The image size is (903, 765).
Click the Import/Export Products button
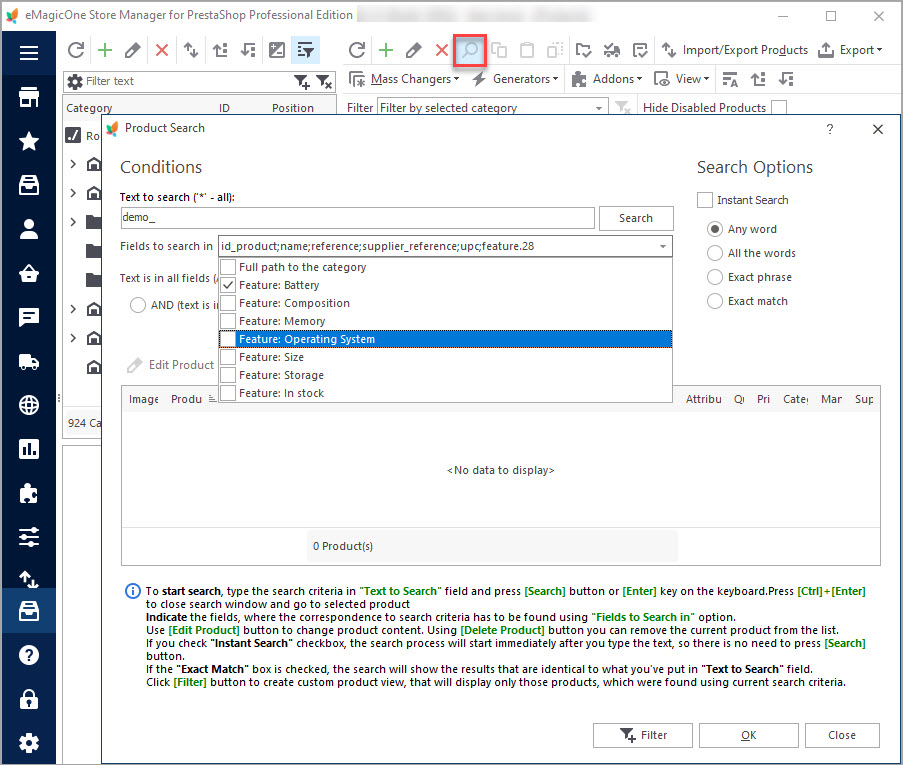tap(734, 50)
